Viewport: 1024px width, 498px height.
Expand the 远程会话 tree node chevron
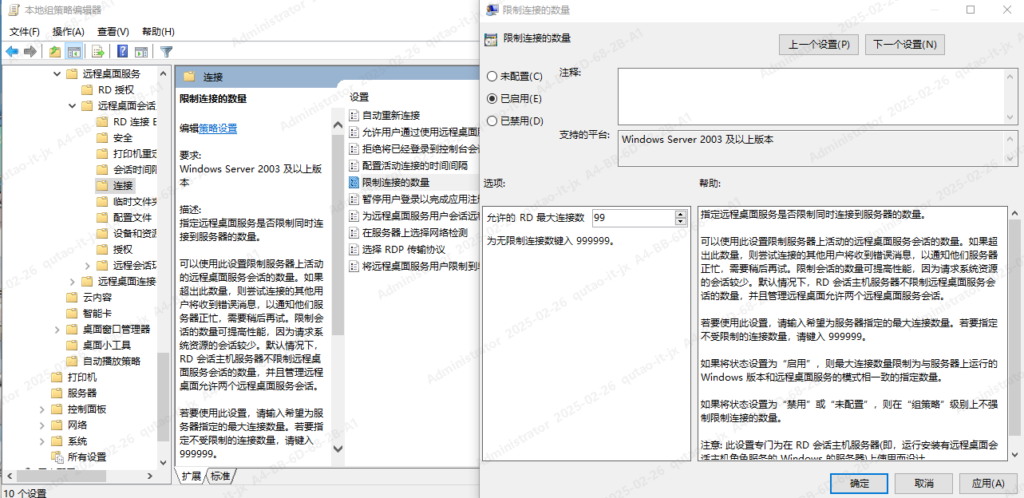(x=87, y=265)
